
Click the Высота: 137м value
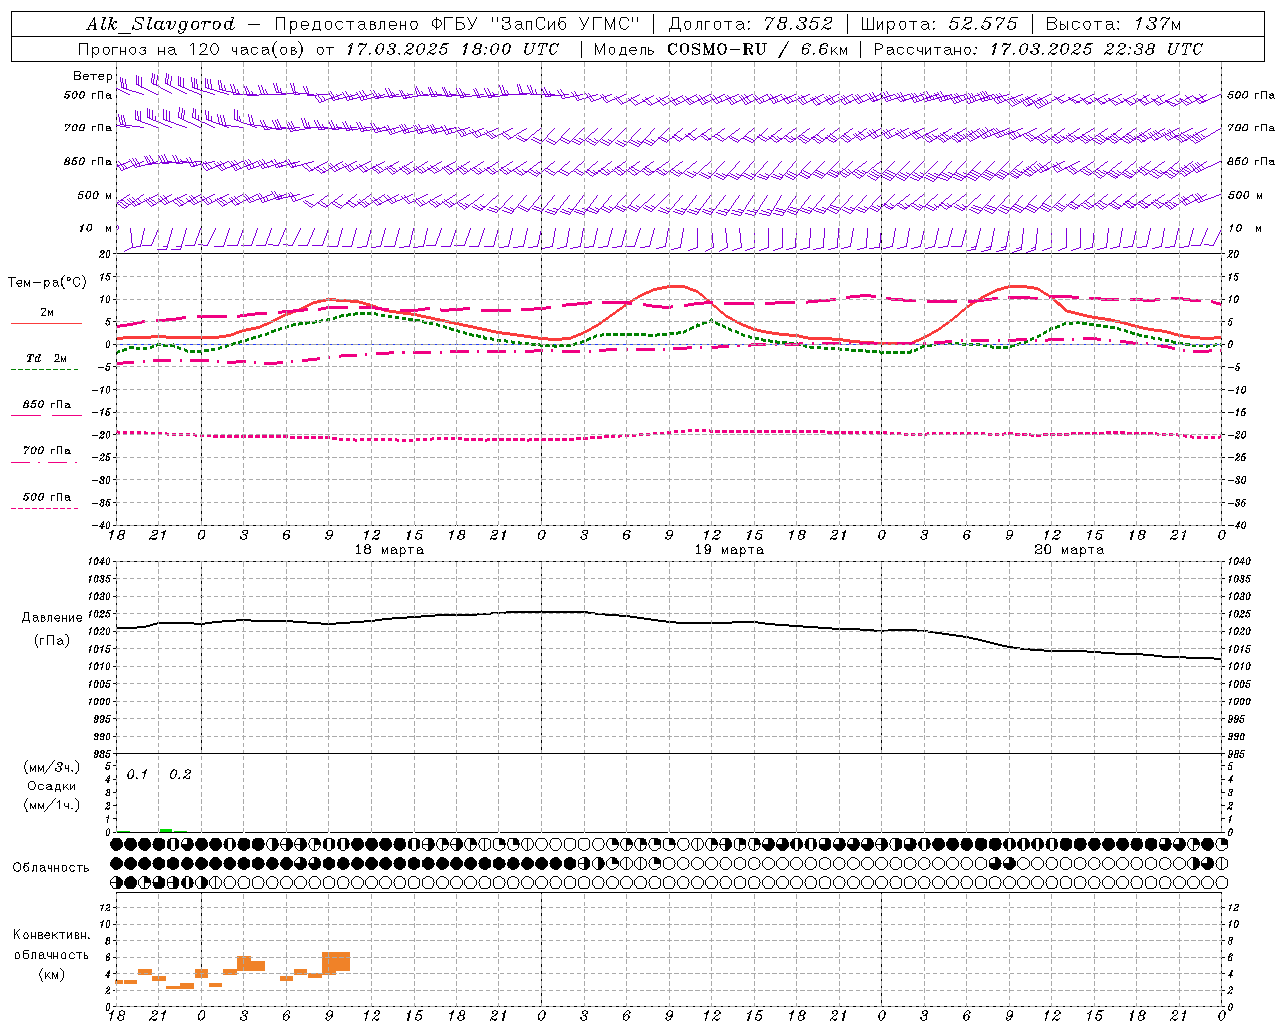pyautogui.click(x=1114, y=24)
